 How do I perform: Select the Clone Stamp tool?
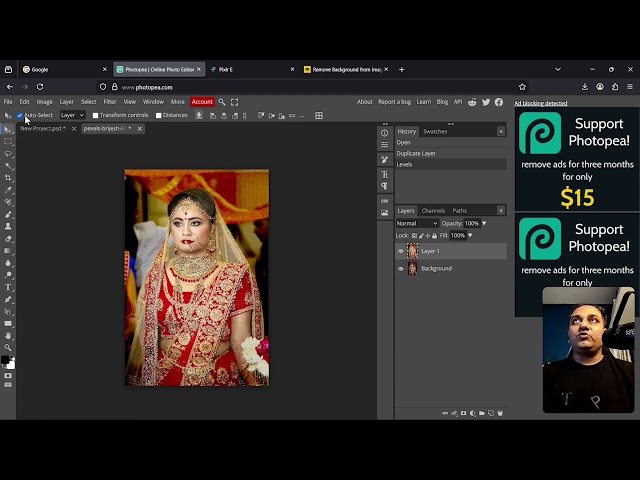pos(8,227)
